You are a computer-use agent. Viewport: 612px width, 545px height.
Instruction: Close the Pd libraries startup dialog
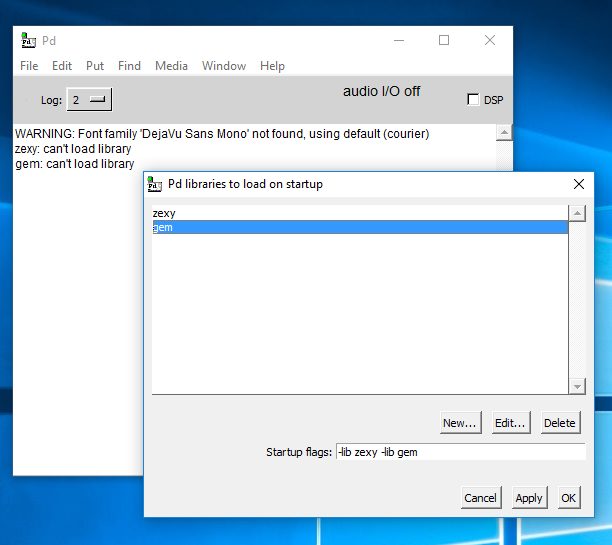point(579,184)
